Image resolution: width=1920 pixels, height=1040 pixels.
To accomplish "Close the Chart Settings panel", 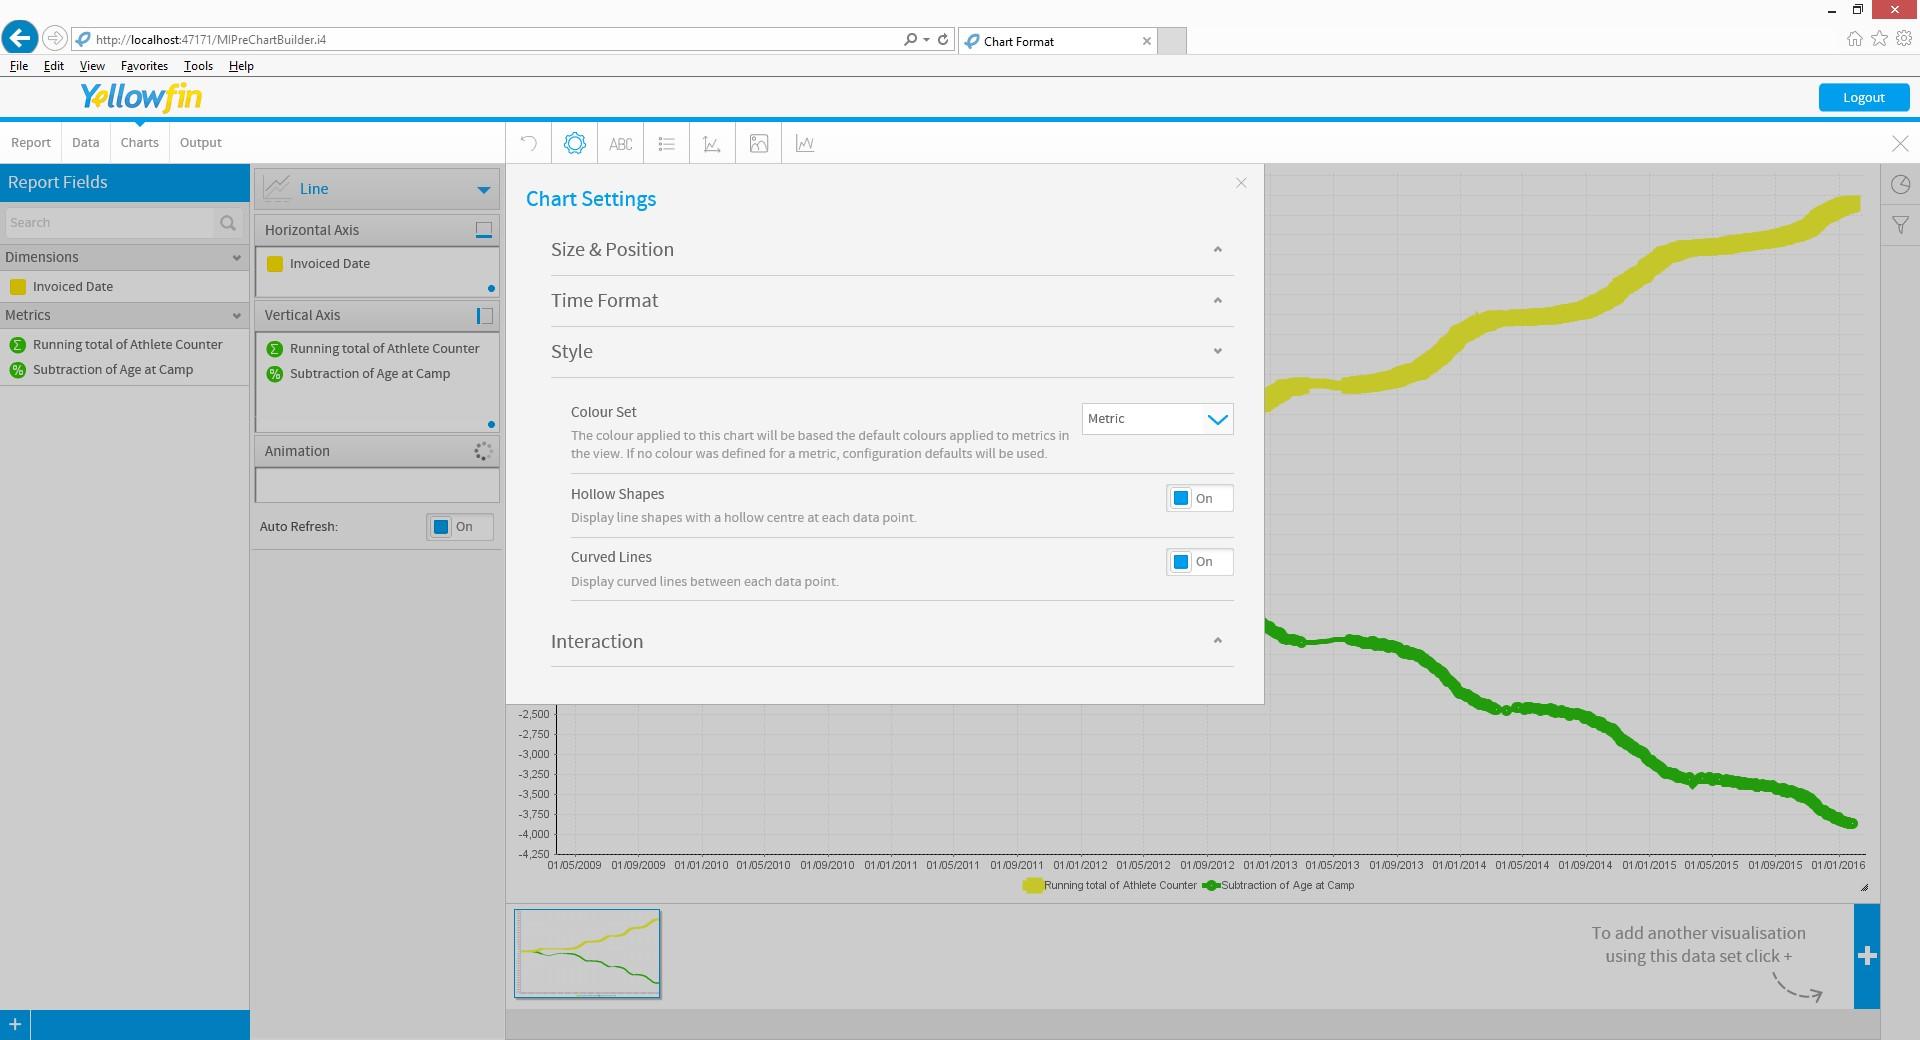I will 1241,182.
